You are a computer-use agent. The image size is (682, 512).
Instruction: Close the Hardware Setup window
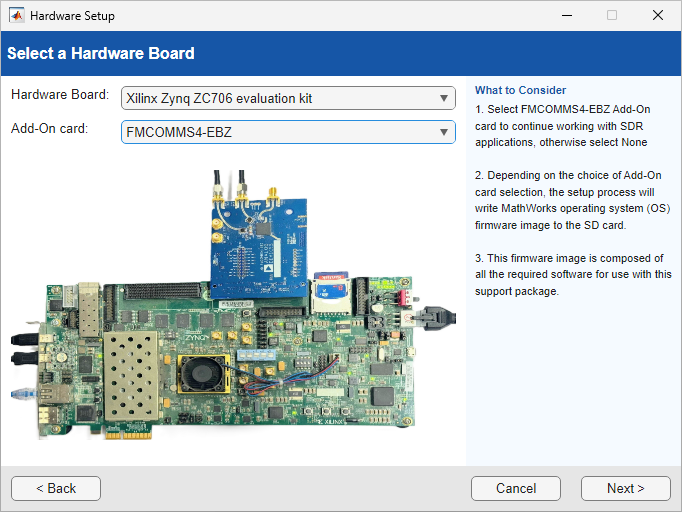tap(657, 16)
